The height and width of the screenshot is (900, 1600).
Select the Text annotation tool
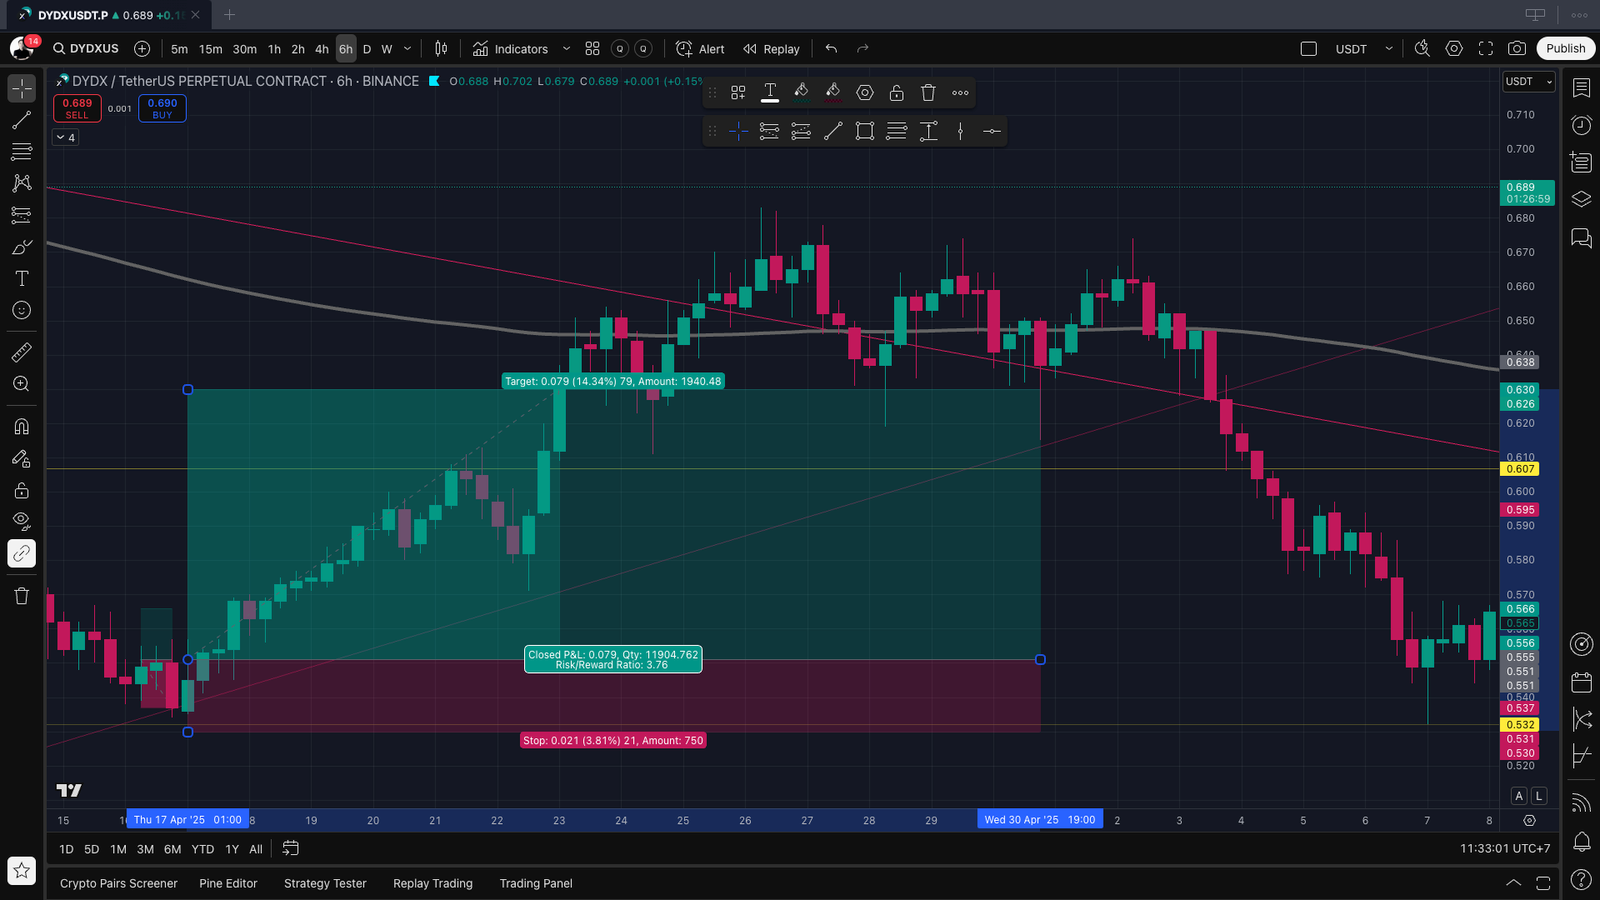click(21, 279)
